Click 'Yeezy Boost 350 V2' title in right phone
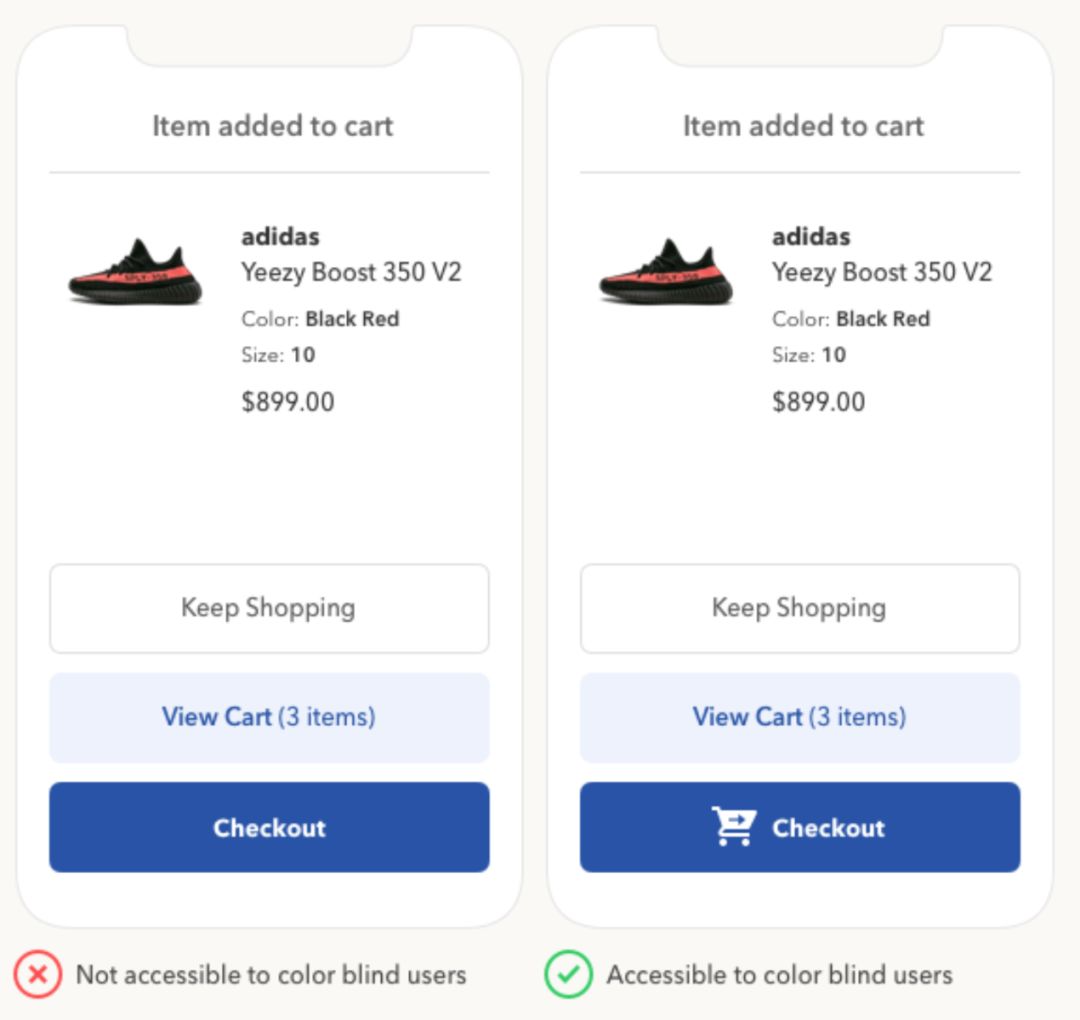The height and width of the screenshot is (1020, 1080). (x=882, y=272)
